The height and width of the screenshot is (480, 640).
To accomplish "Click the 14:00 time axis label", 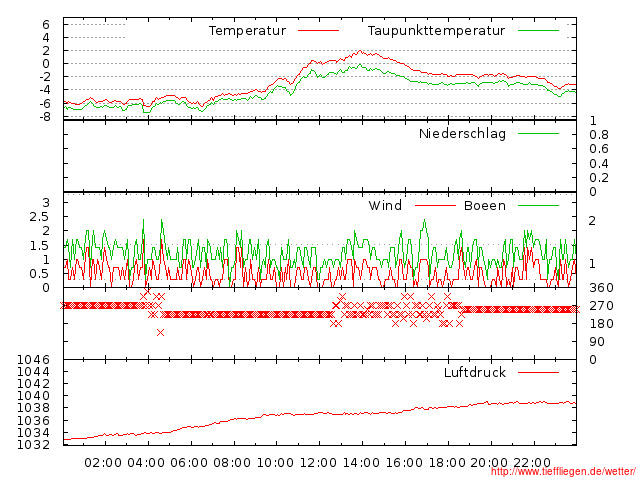I will [361, 463].
